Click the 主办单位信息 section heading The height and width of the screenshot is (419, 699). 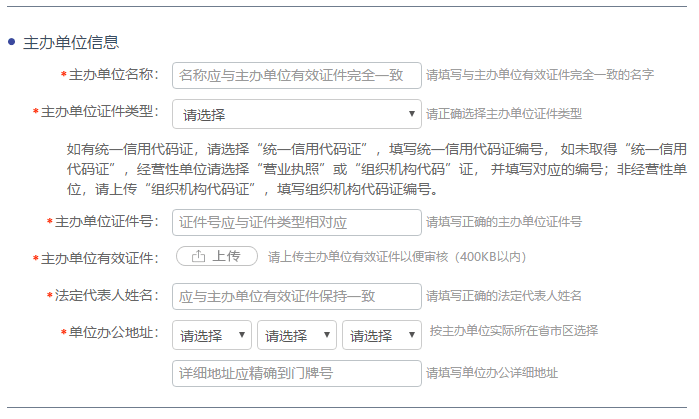pyautogui.click(x=71, y=42)
